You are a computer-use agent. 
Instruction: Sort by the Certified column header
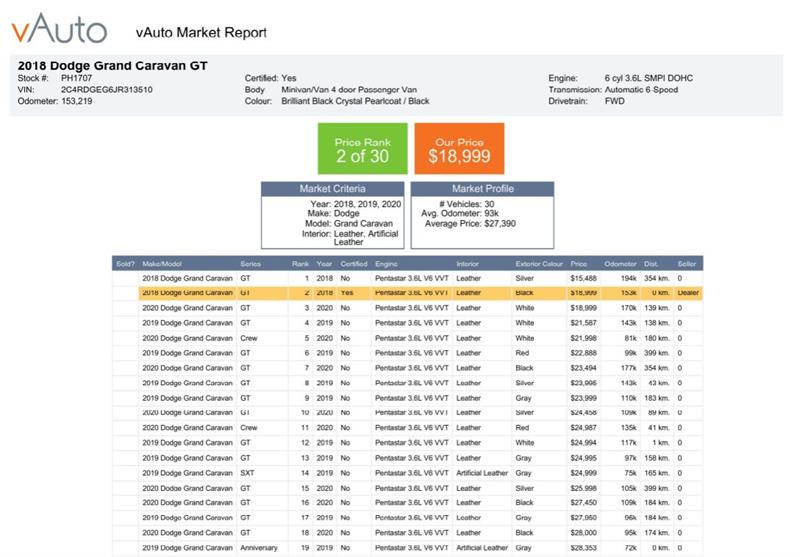tap(354, 264)
